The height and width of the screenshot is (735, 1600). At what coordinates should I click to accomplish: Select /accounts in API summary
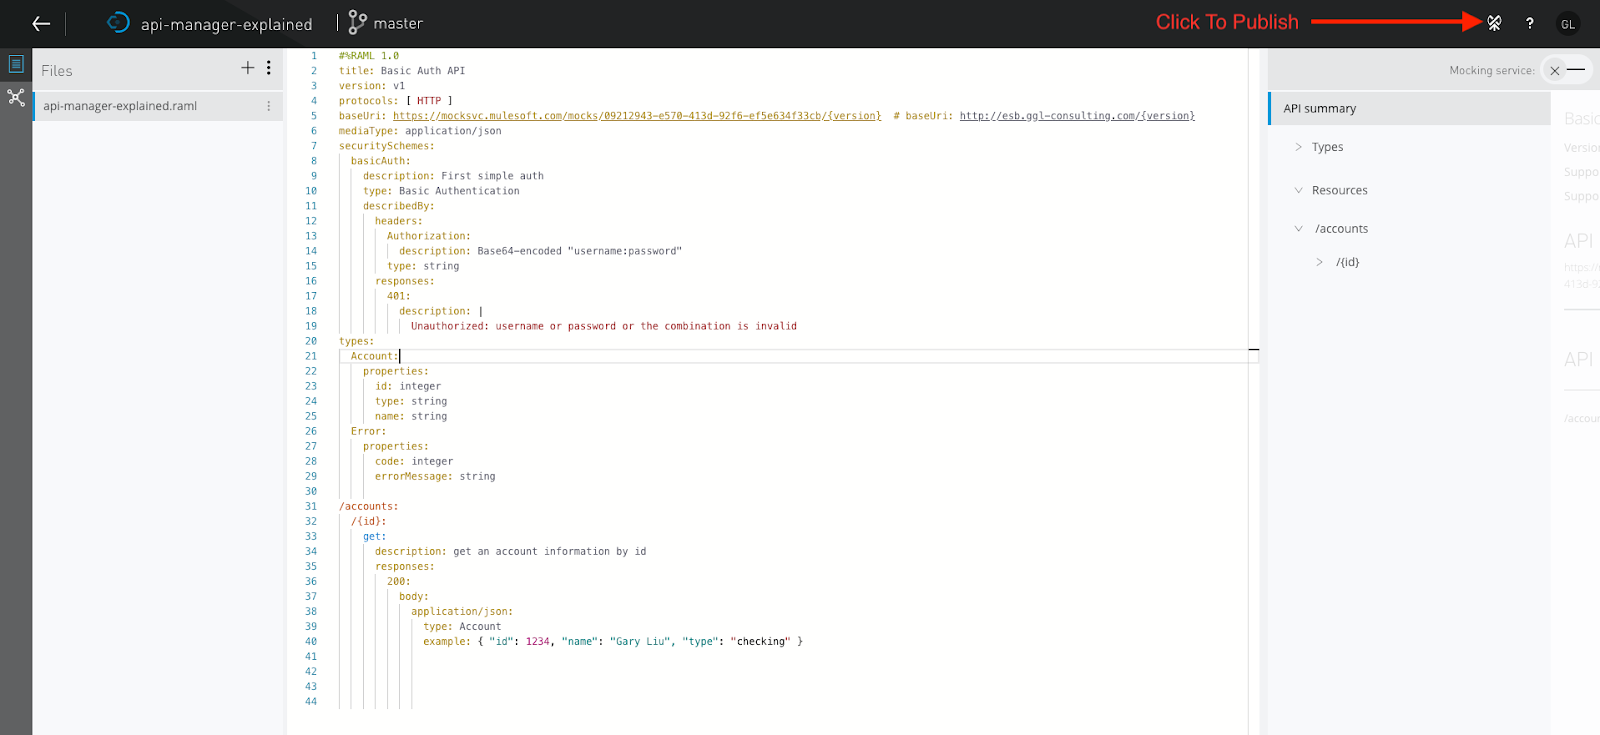1341,229
